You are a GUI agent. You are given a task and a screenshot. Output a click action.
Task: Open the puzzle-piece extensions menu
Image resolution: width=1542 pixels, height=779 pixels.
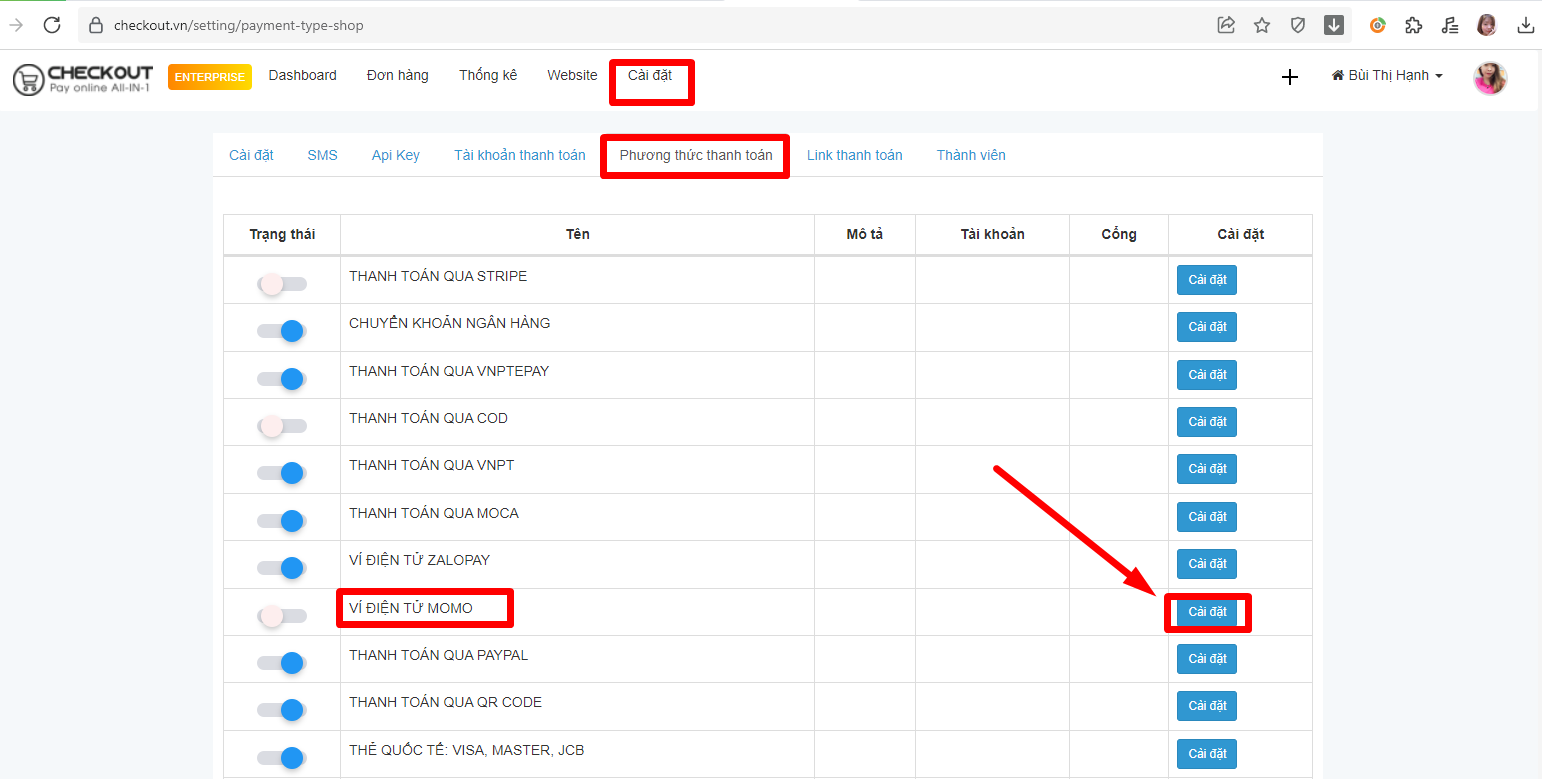(x=1414, y=25)
